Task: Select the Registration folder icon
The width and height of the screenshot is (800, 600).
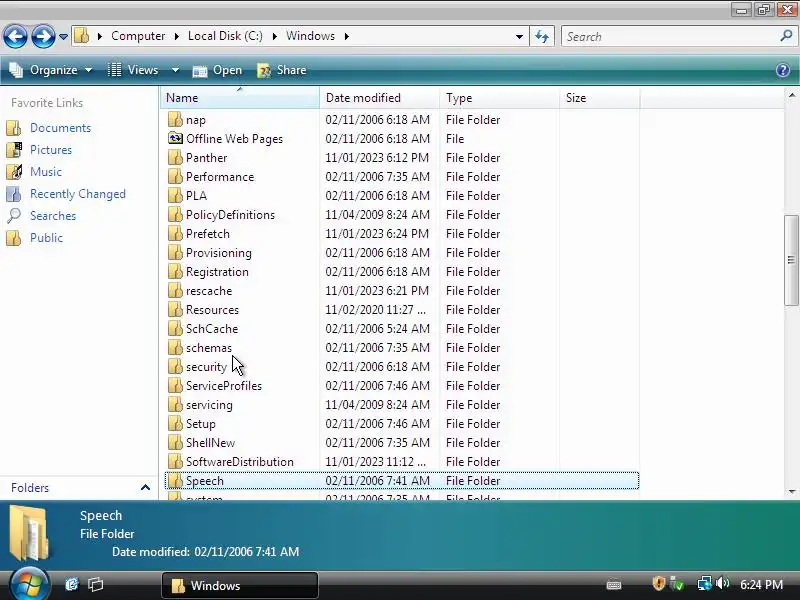Action: (x=175, y=271)
